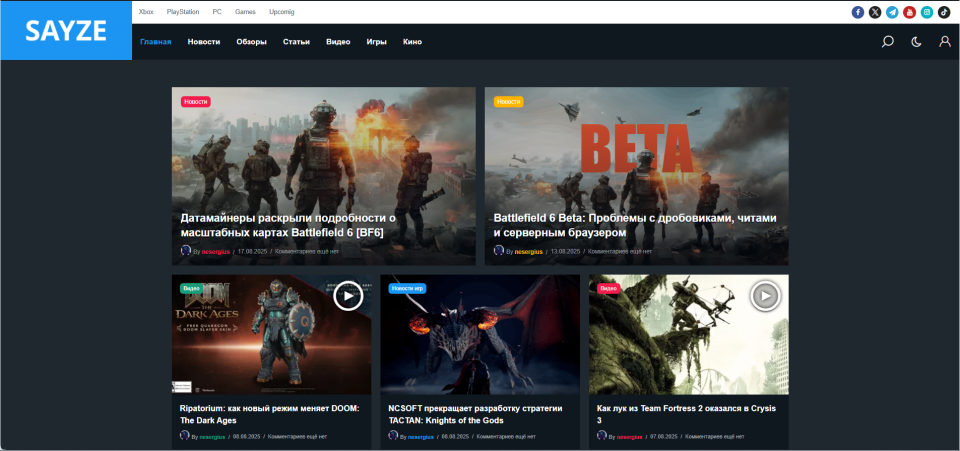Viewport: 960px width, 451px height.
Task: Open the NCSOFT dragon article thumbnail
Action: 480,334
